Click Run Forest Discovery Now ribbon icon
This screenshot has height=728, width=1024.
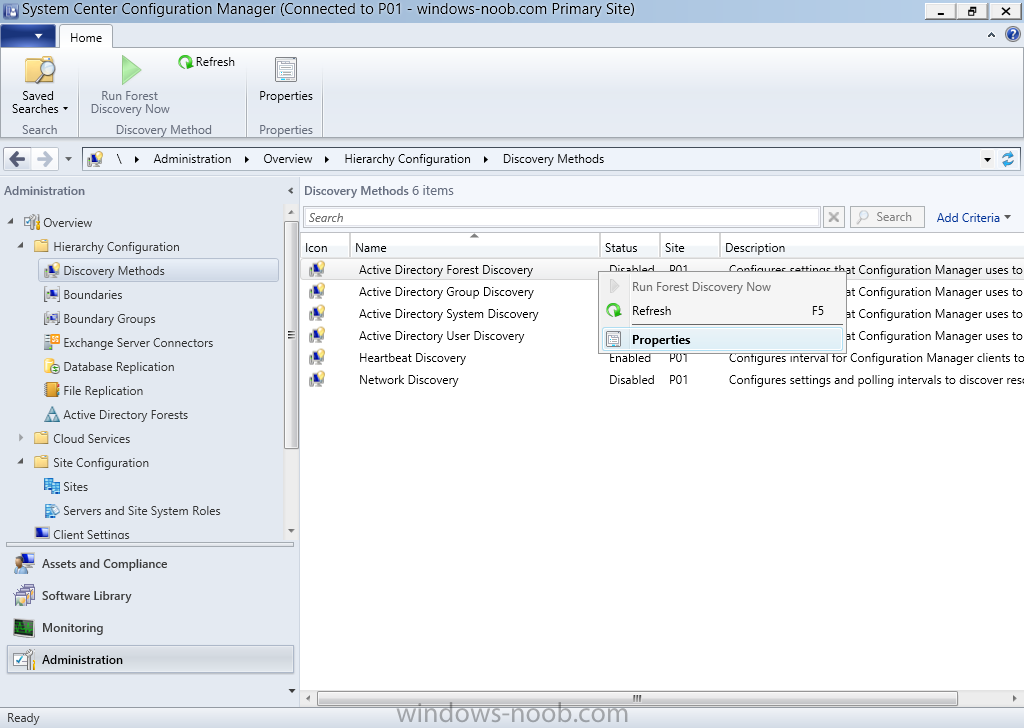[131, 70]
